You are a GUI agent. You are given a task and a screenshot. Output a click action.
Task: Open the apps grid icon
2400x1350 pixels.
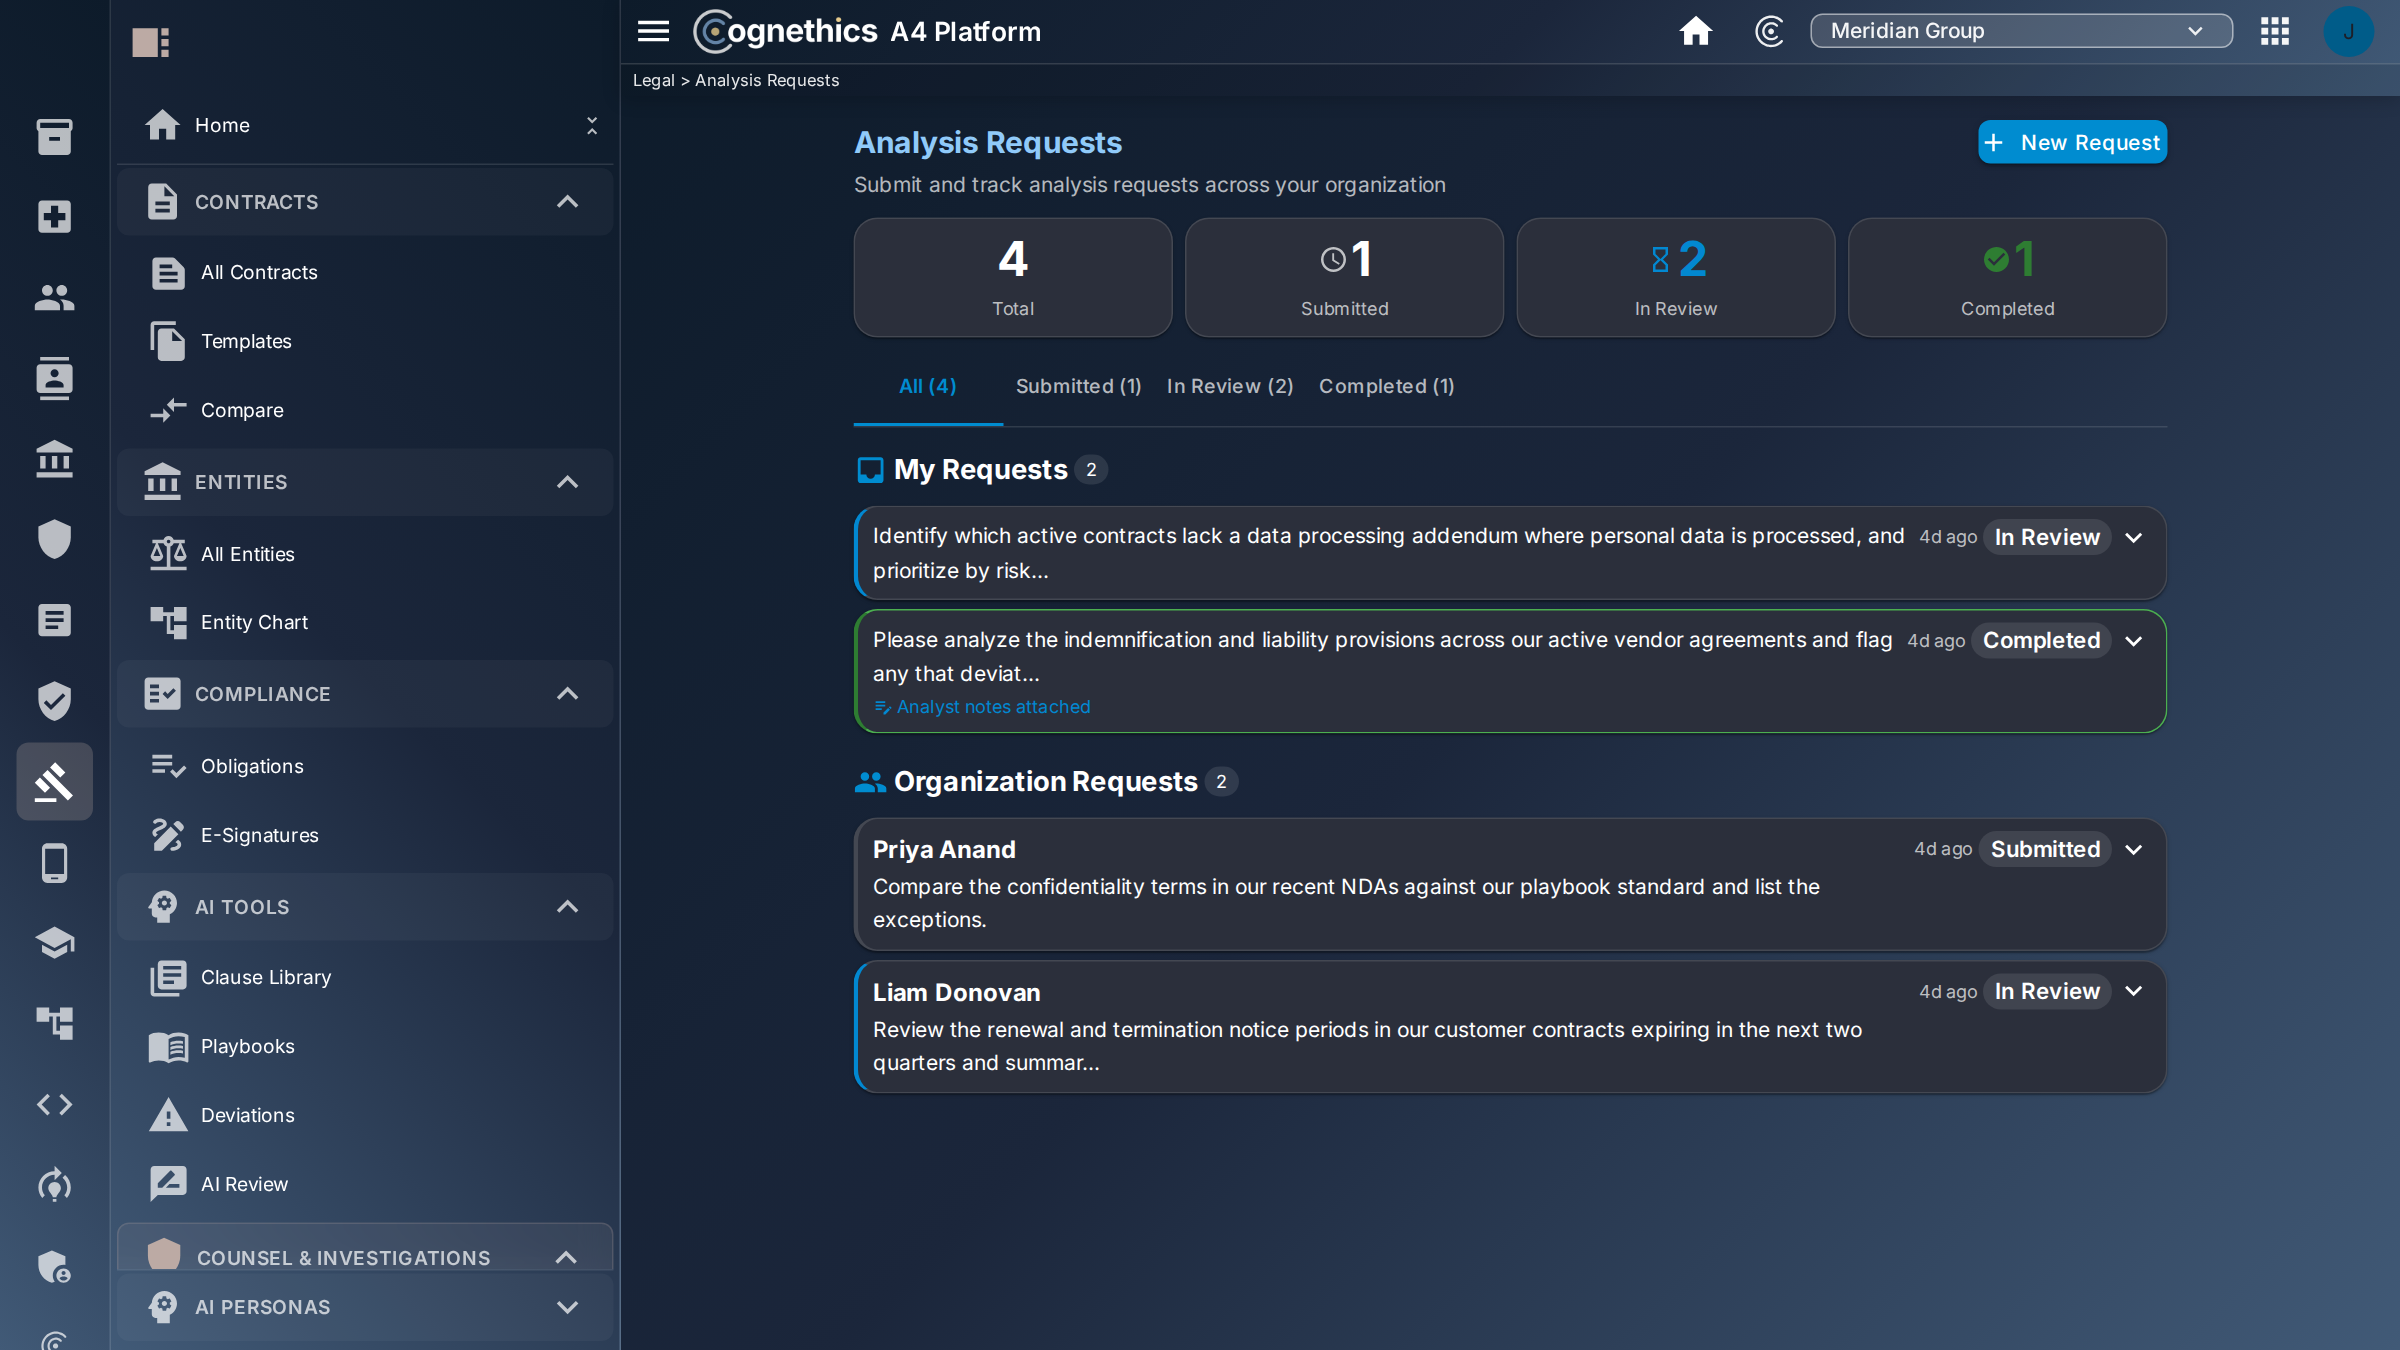click(x=2275, y=31)
